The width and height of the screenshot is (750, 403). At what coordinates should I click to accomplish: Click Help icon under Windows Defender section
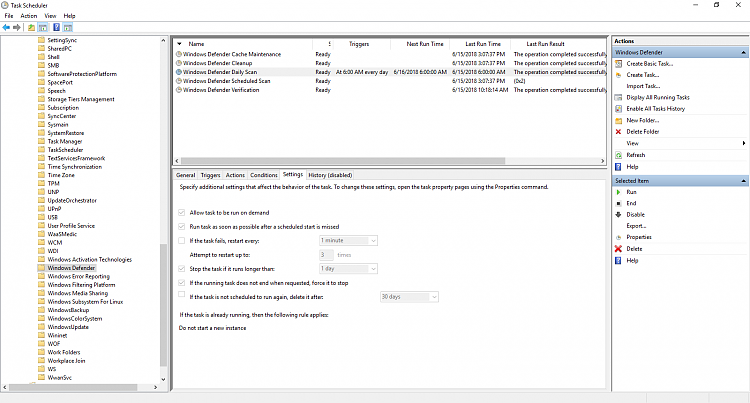pyautogui.click(x=618, y=167)
